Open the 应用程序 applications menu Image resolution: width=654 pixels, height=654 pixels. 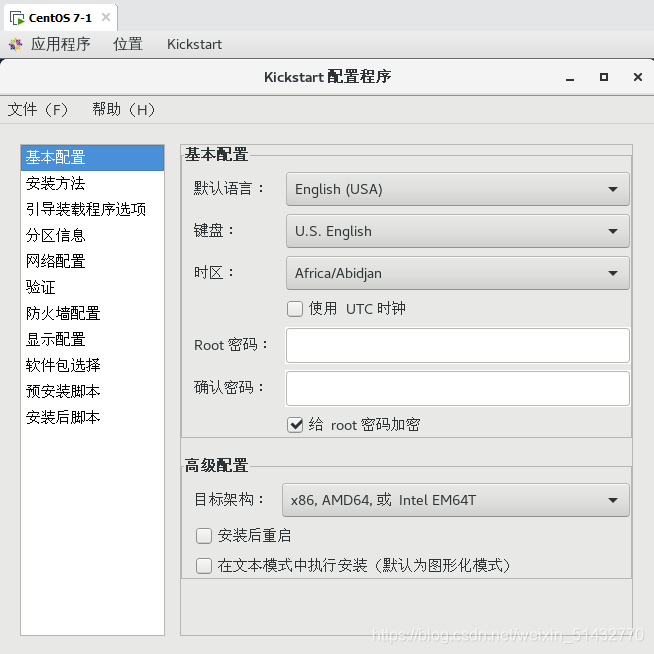tap(60, 44)
